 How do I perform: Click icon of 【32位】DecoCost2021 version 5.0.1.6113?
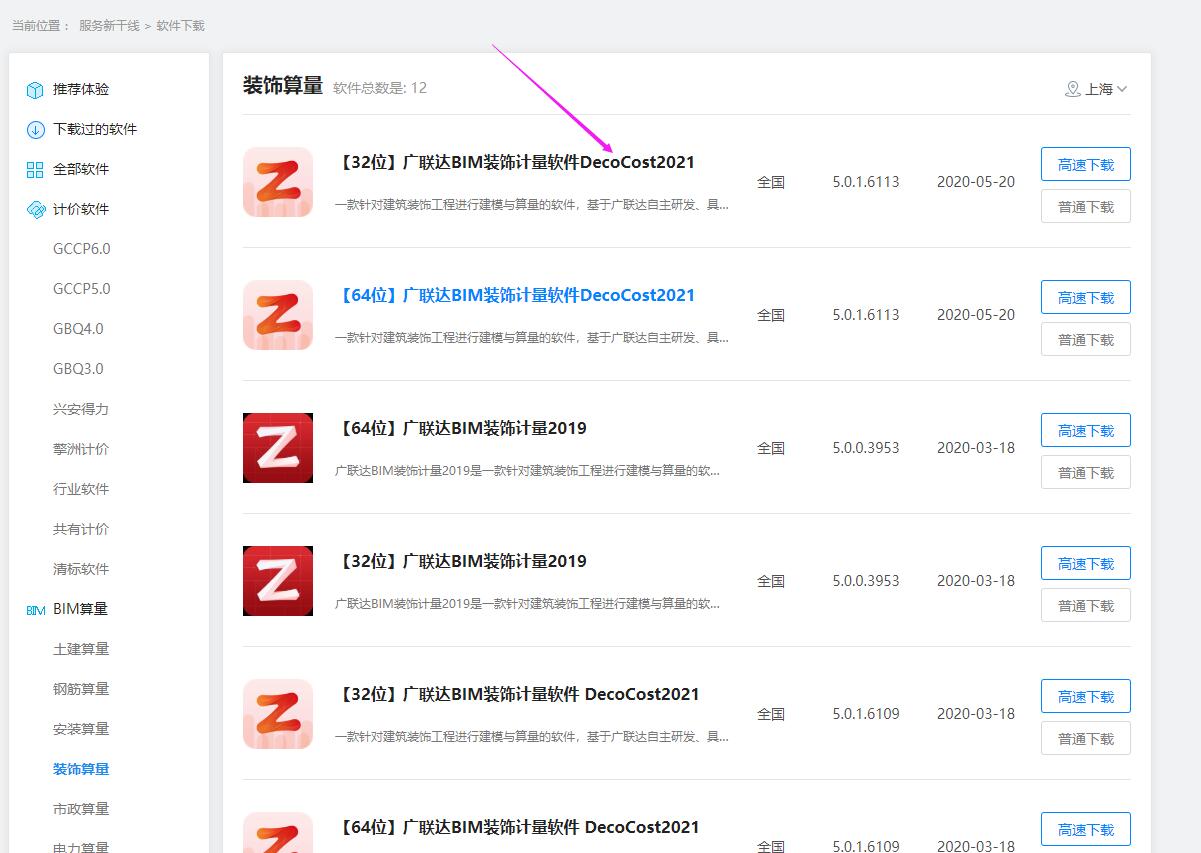pyautogui.click(x=278, y=182)
